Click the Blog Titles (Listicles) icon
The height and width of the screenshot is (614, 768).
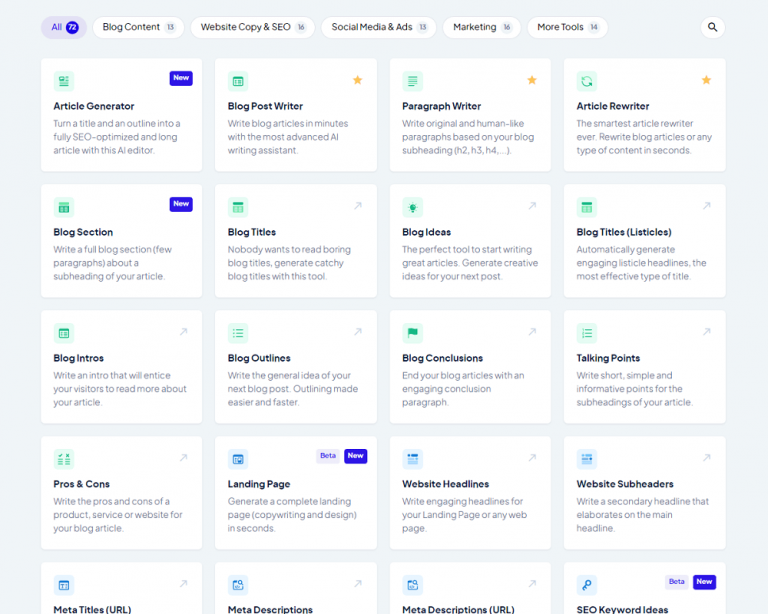[587, 207]
